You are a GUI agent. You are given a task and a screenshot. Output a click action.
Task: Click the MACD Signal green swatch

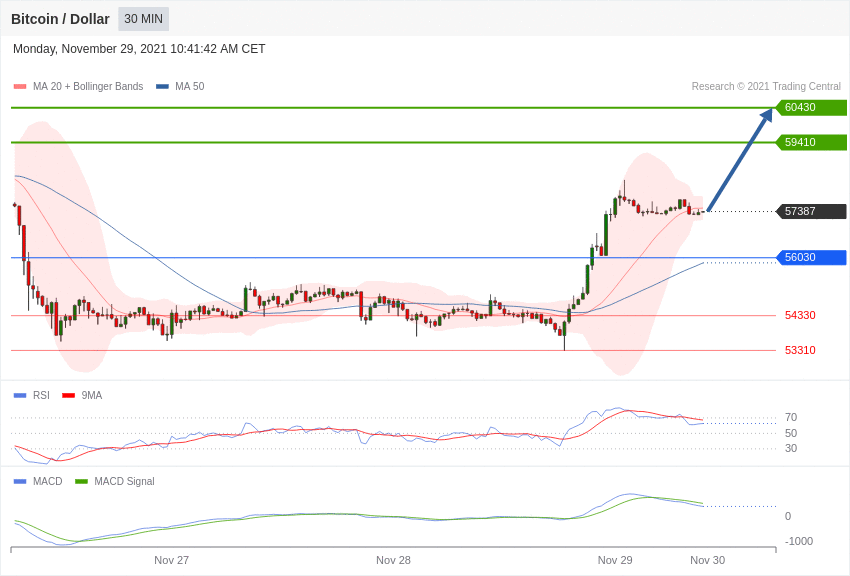[81, 481]
